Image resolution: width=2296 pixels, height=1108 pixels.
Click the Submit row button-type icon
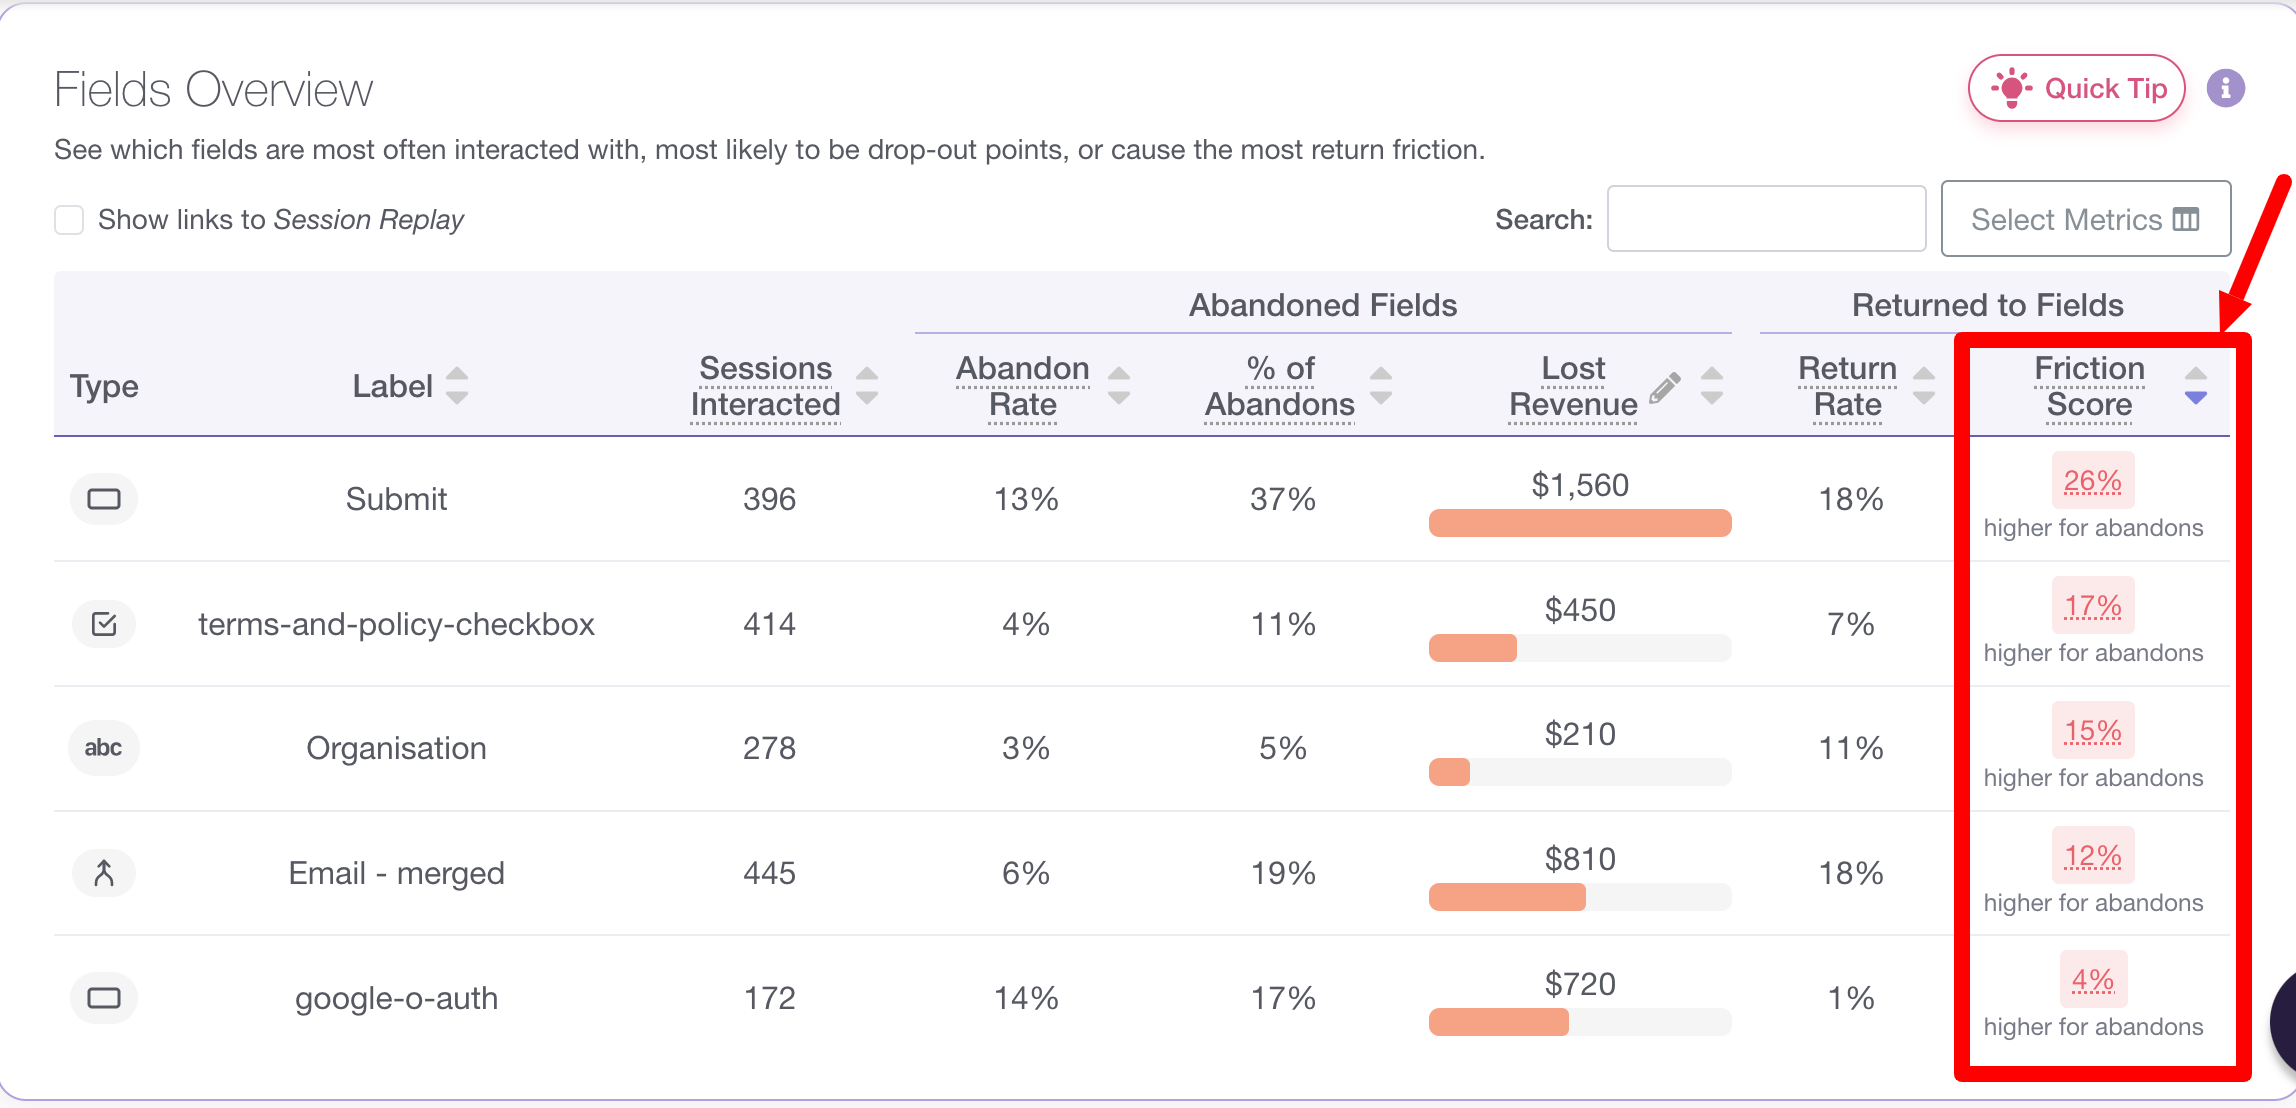[104, 499]
